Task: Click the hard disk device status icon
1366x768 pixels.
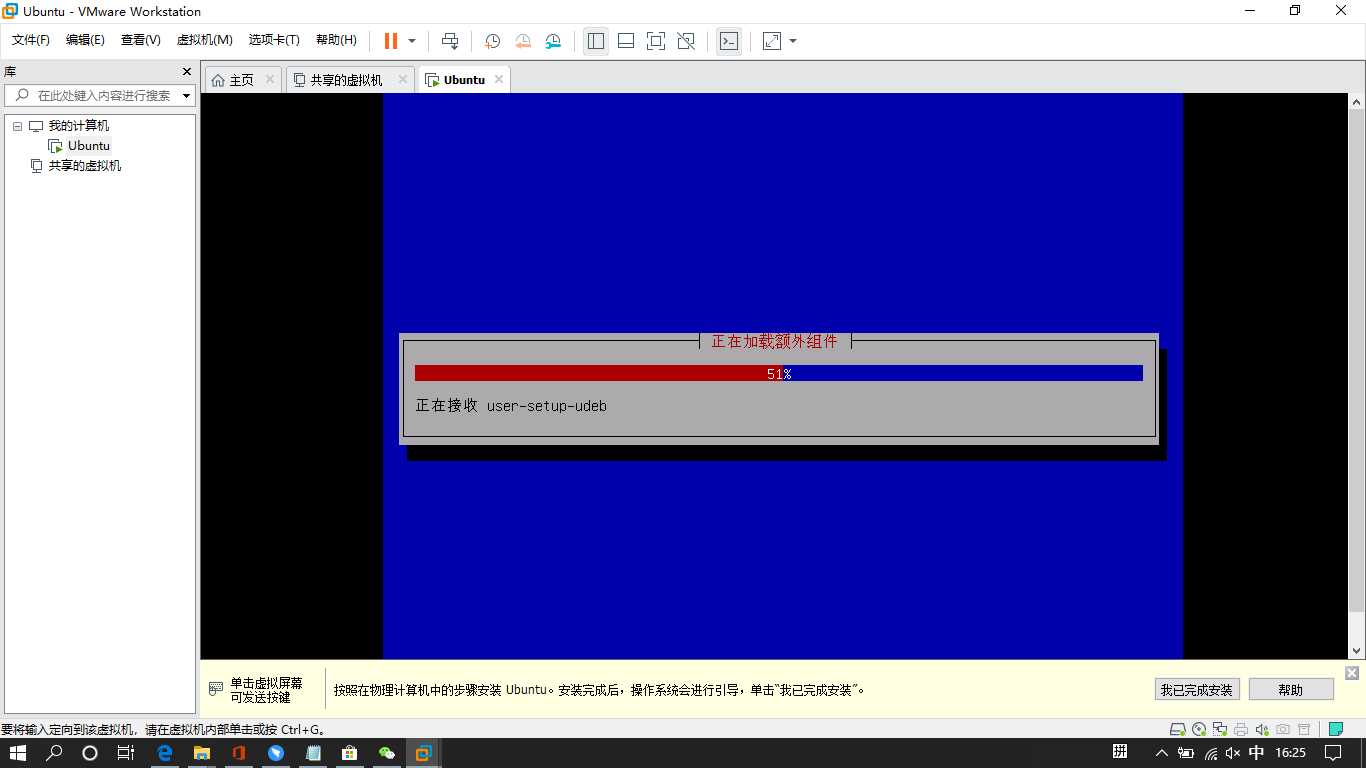Action: click(1178, 729)
